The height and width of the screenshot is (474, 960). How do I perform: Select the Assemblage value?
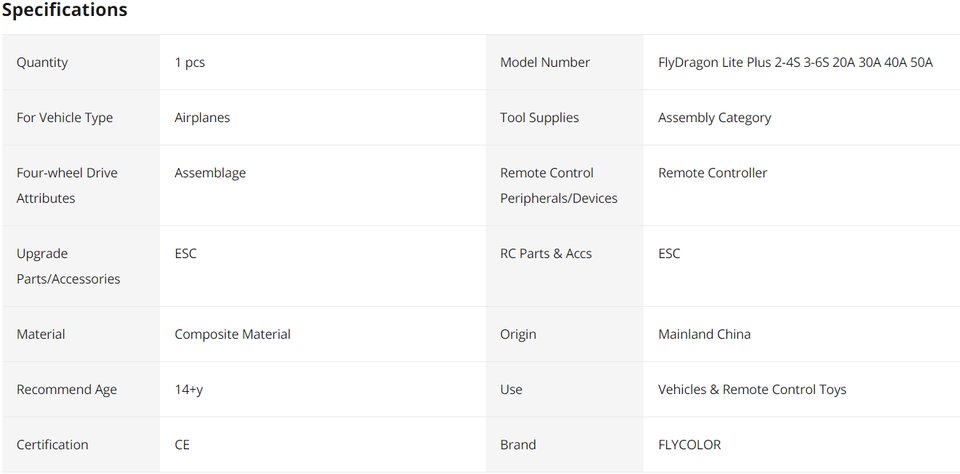coord(210,173)
